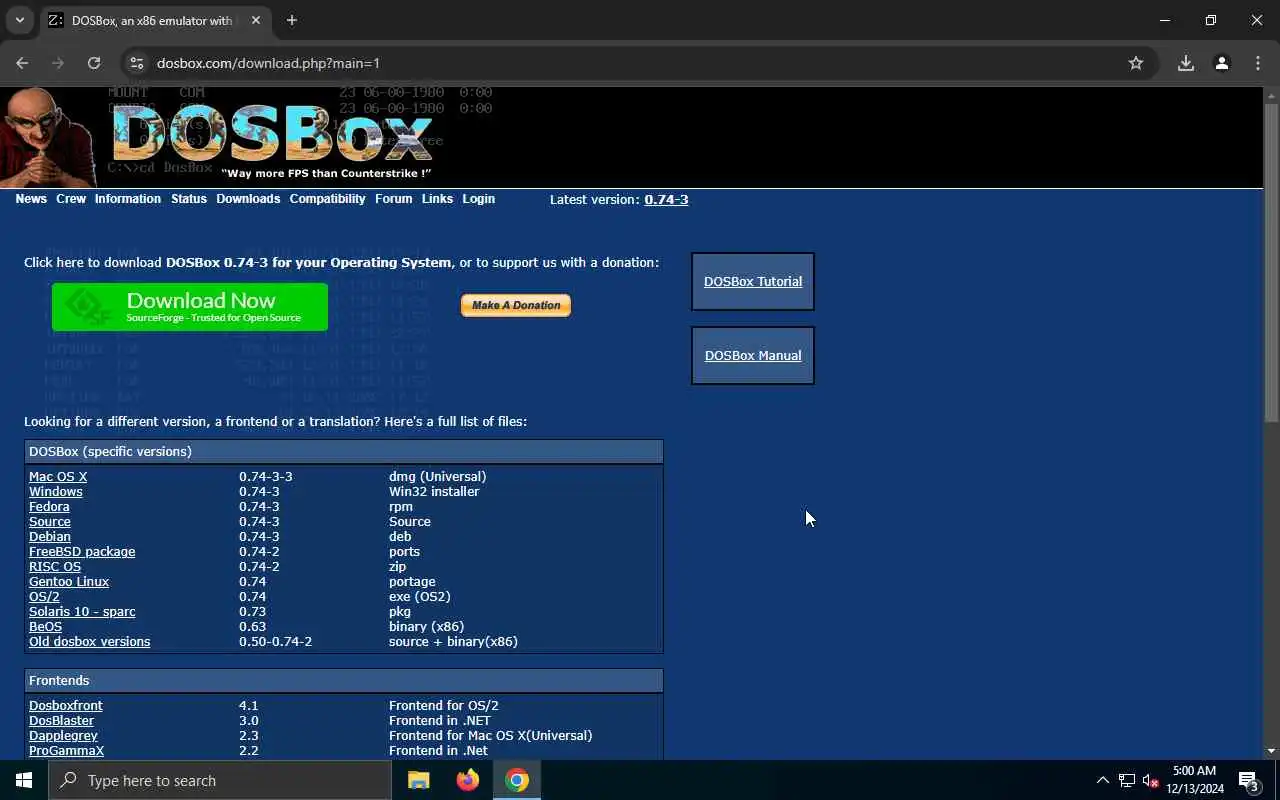Screen dimensions: 1280x800
Task: Open the tab search dropdown arrow
Action: click(19, 20)
